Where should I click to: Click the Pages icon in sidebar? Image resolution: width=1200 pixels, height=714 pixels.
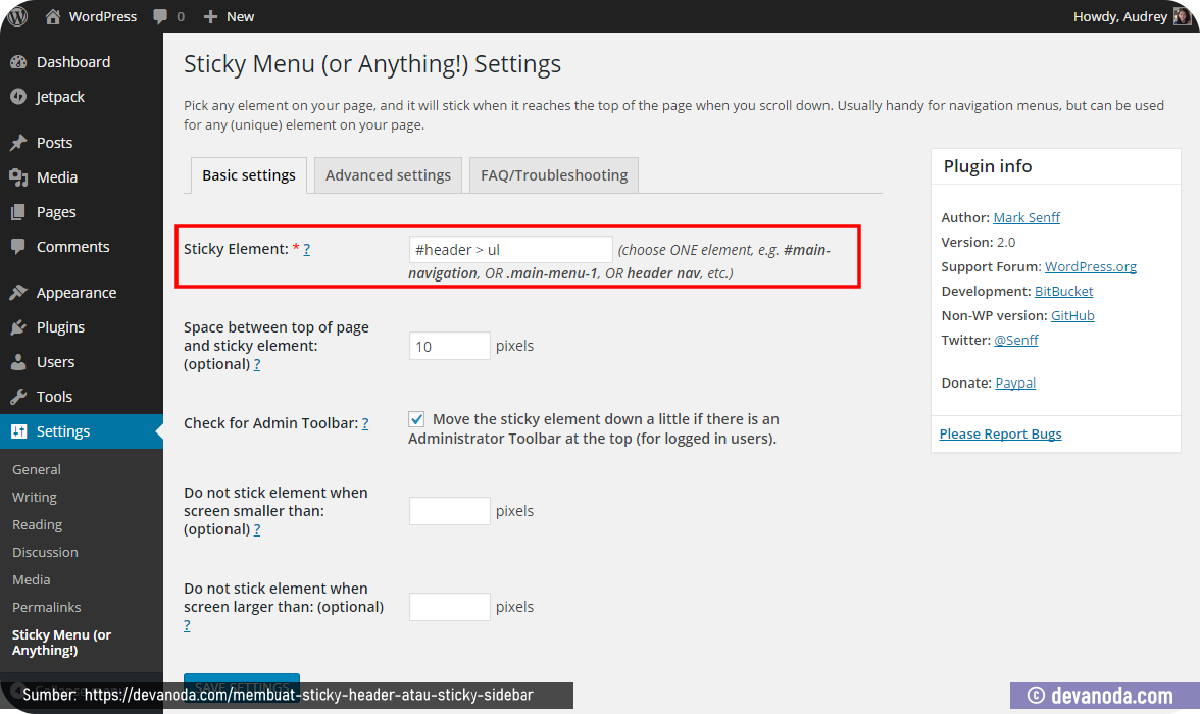[18, 212]
